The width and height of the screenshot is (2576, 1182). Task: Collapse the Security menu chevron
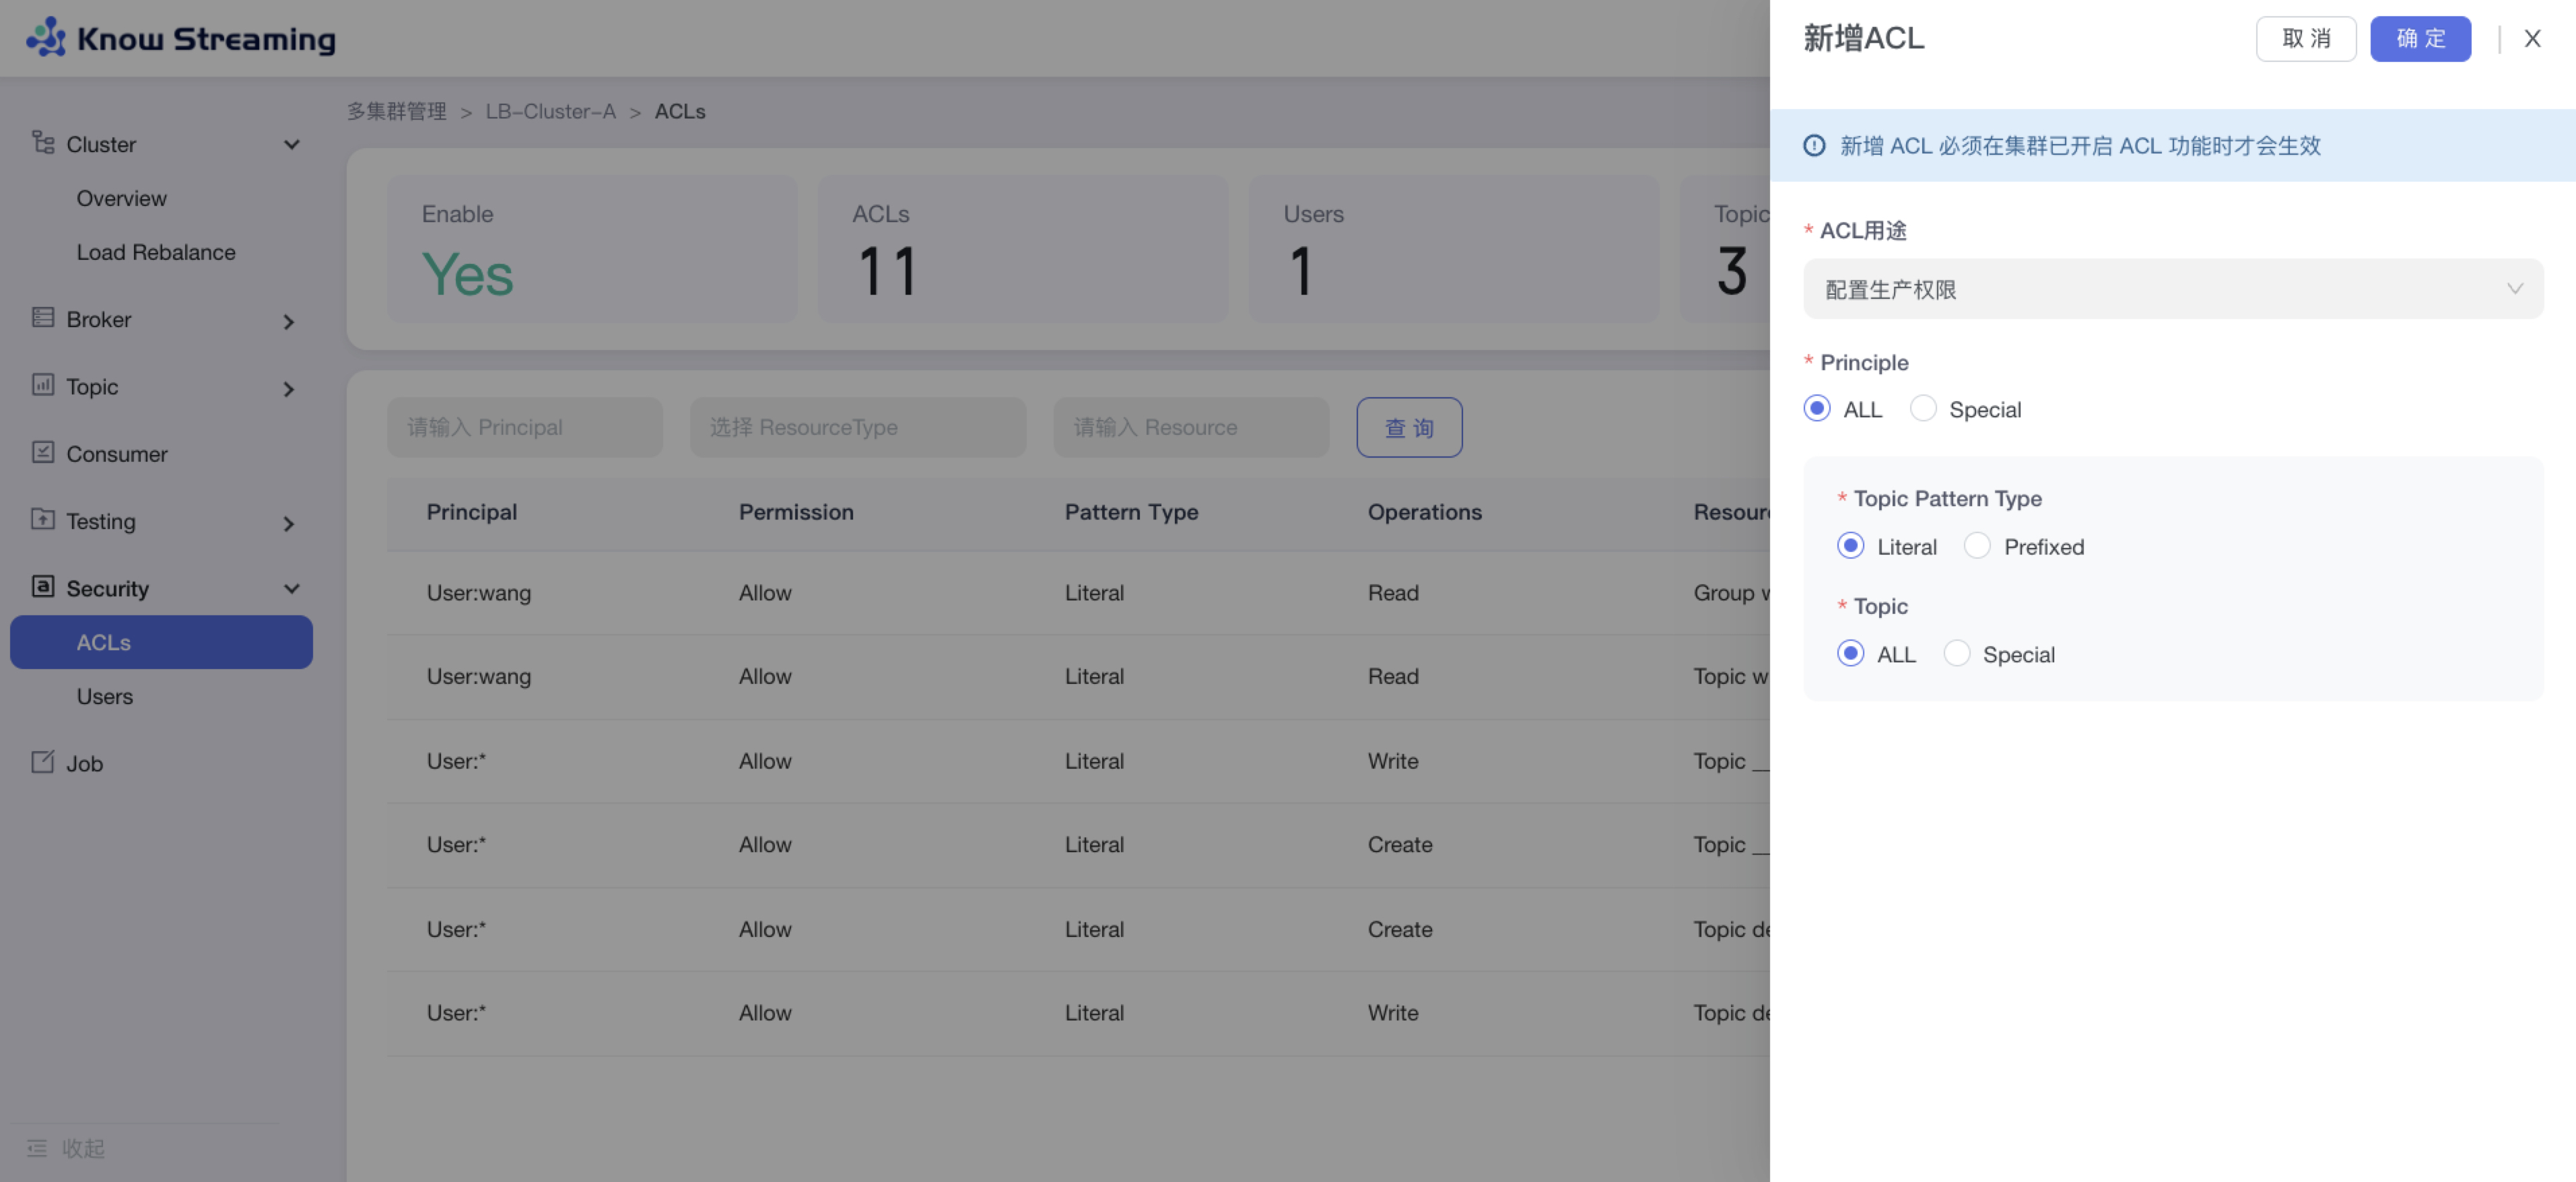(x=291, y=589)
